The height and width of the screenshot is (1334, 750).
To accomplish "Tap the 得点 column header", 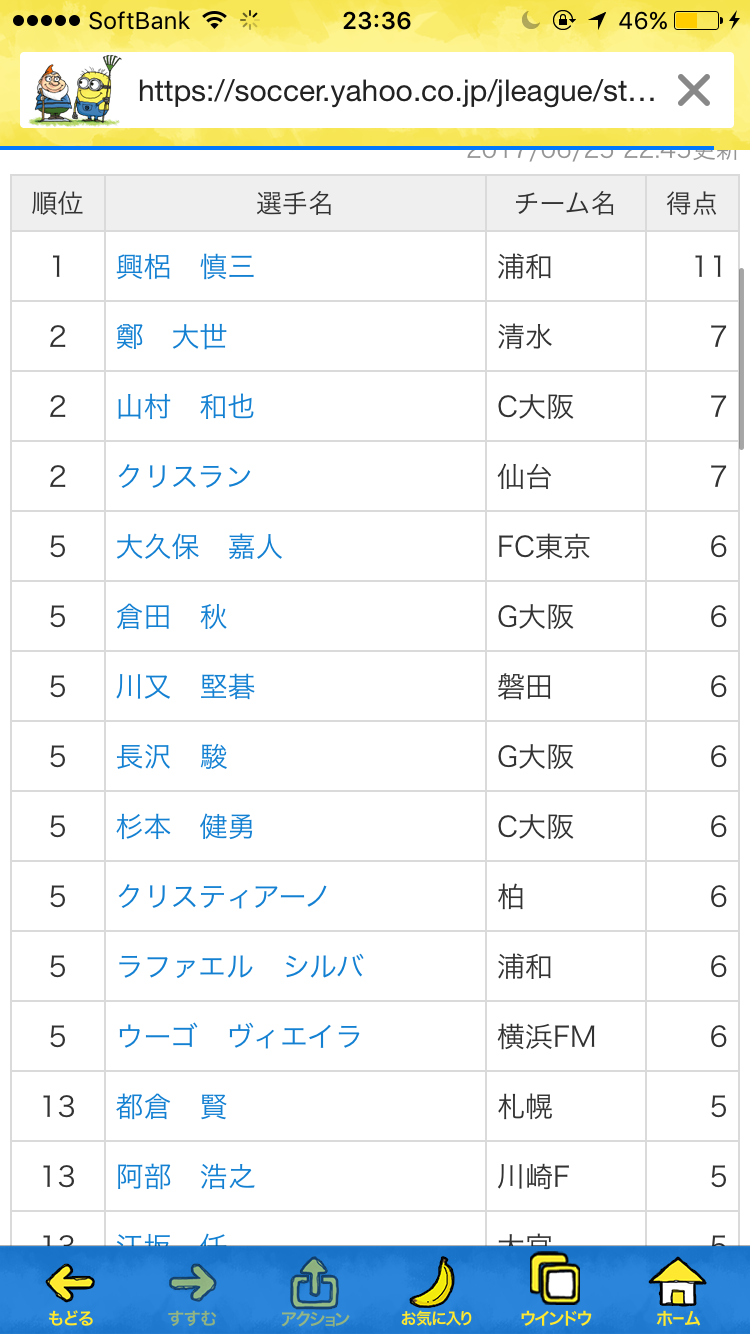I will (x=692, y=204).
